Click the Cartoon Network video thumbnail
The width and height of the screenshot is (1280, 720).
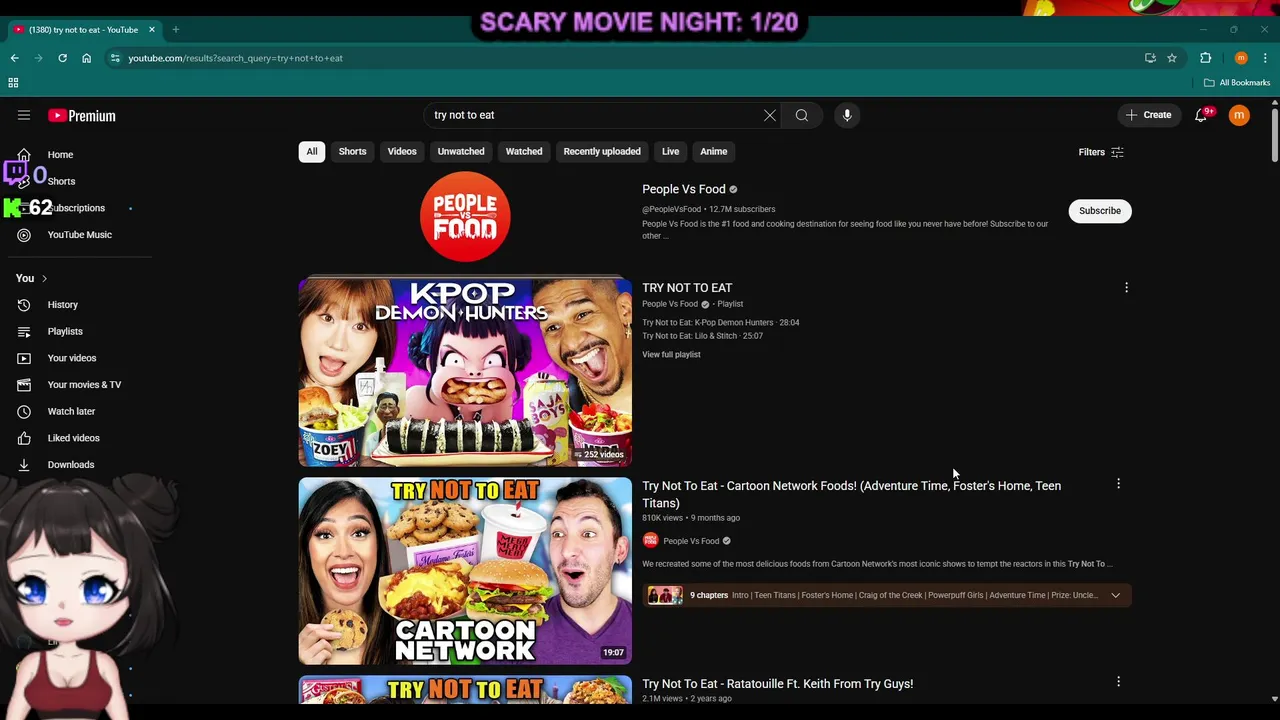(465, 571)
